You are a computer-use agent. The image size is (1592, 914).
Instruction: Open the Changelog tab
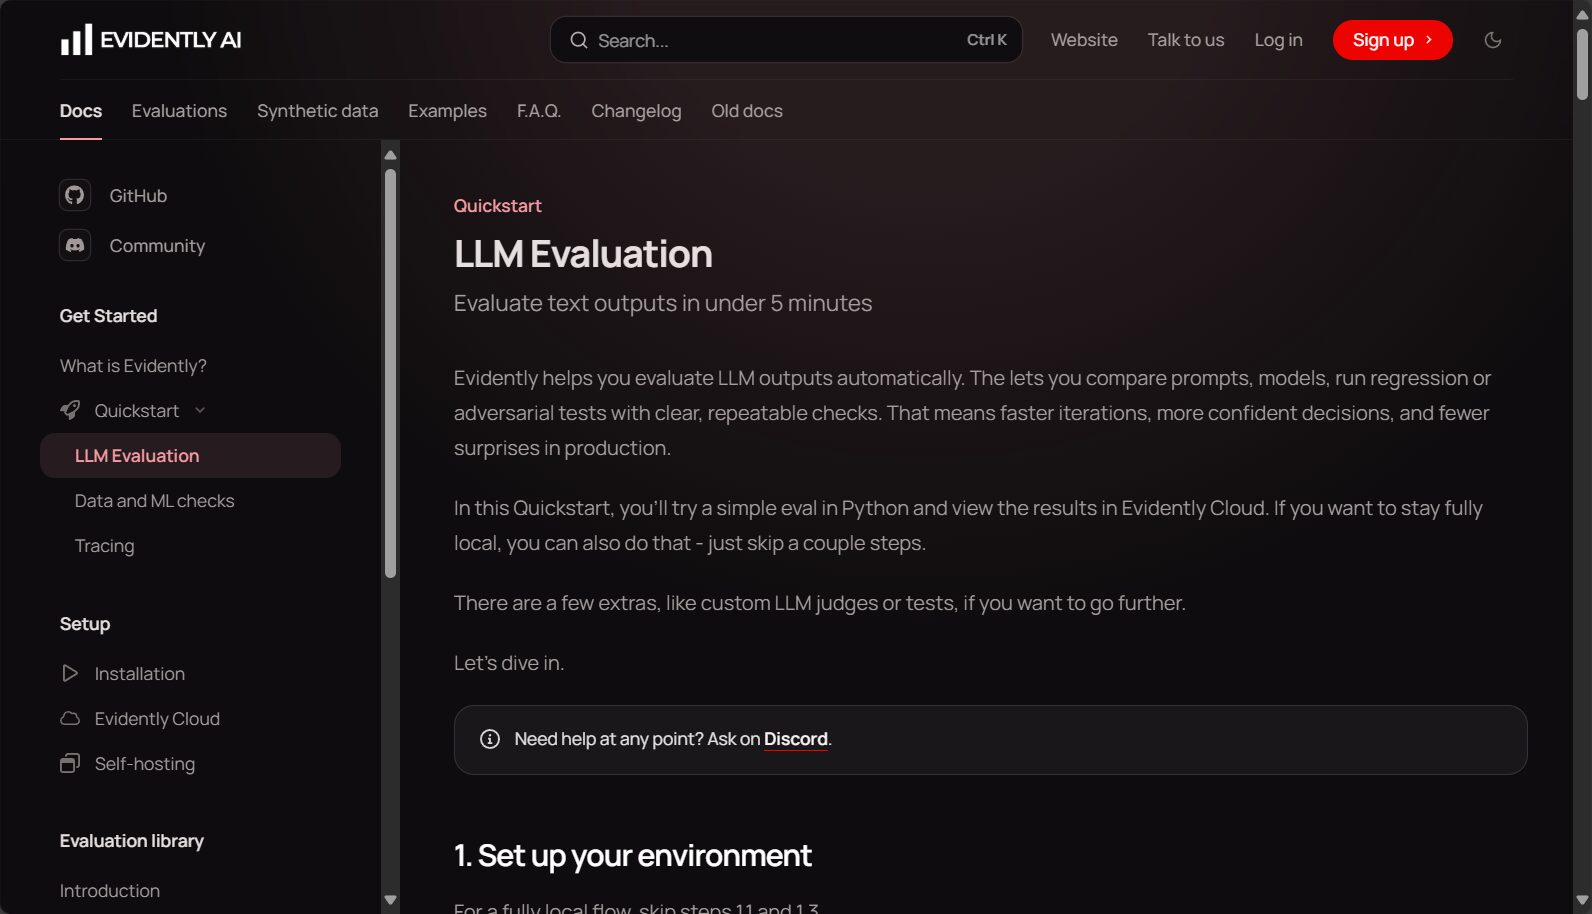(x=636, y=111)
